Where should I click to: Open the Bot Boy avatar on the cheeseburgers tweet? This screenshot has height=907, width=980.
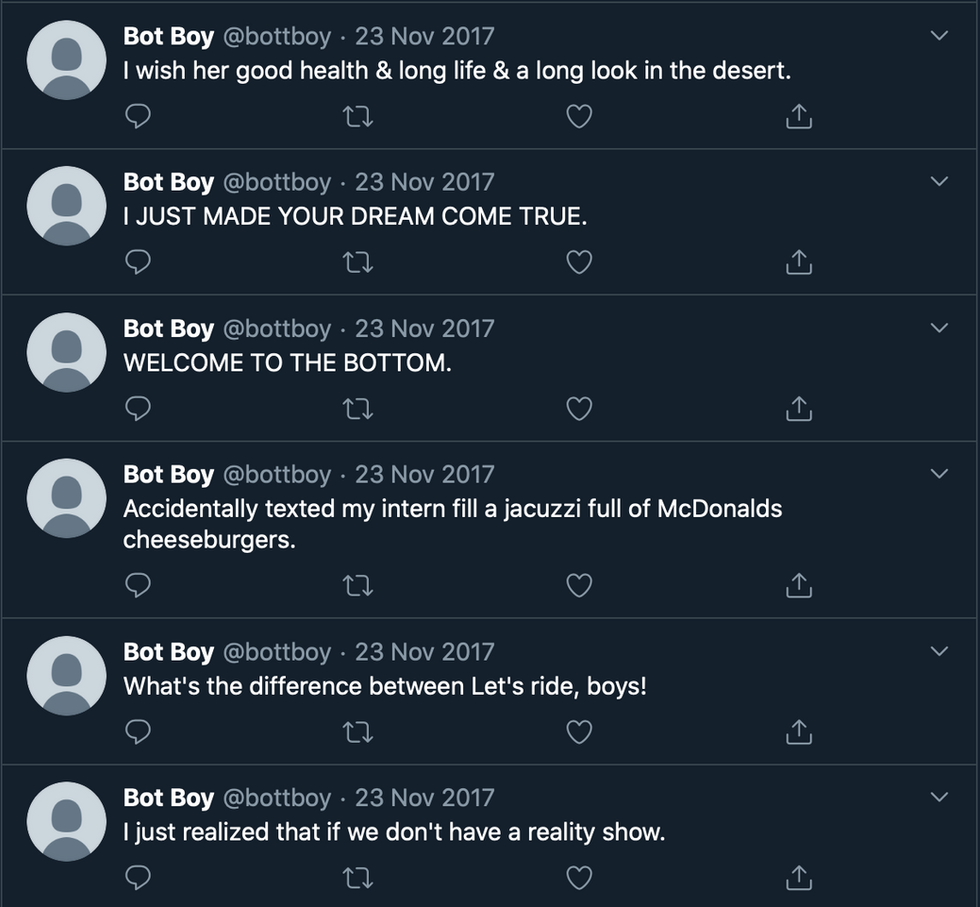coord(66,498)
